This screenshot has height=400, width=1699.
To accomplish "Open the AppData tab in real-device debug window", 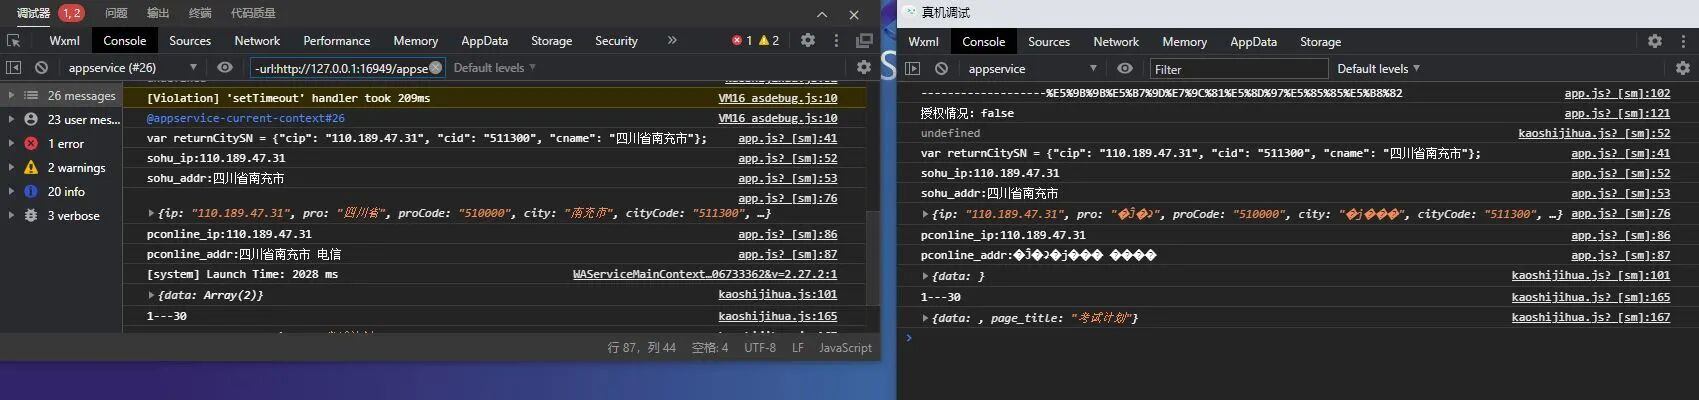I will (x=1254, y=42).
